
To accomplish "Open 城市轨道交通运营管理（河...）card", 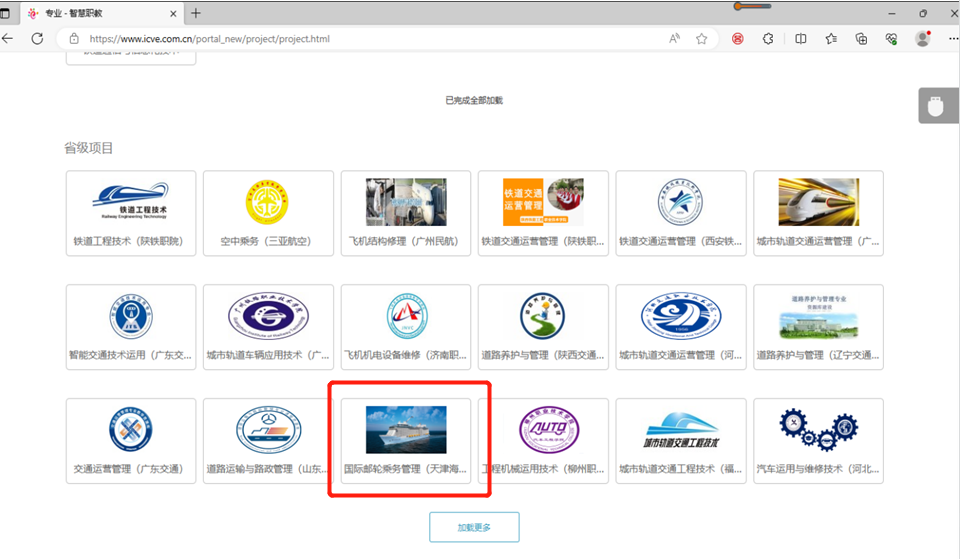I will click(x=681, y=327).
